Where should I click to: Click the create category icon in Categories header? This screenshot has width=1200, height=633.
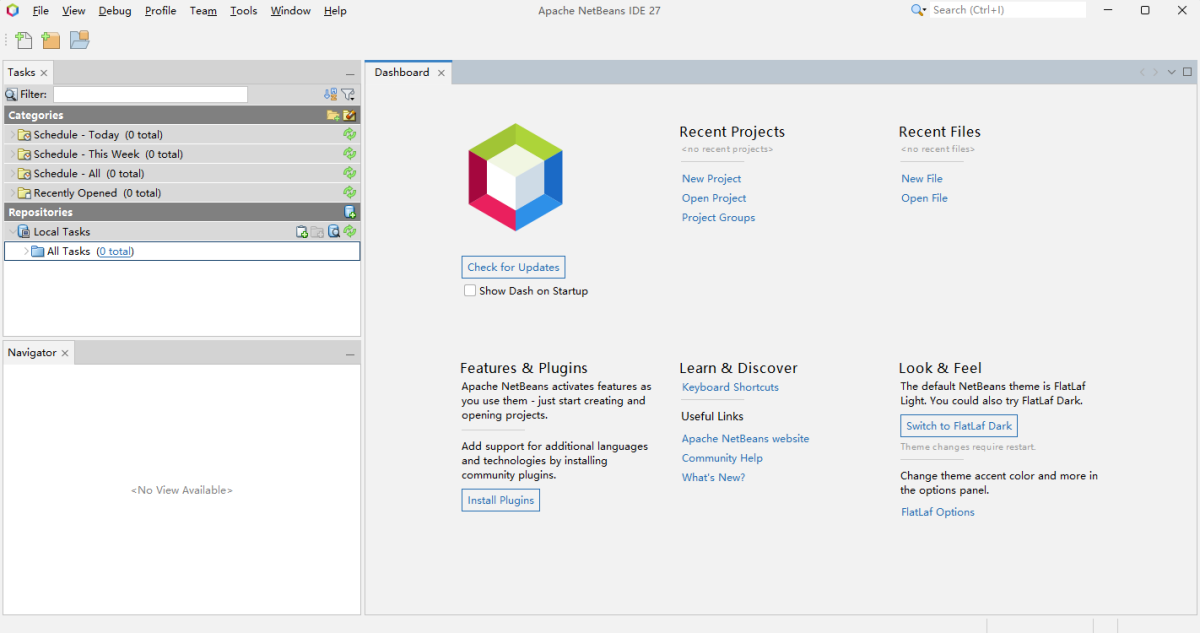(333, 115)
